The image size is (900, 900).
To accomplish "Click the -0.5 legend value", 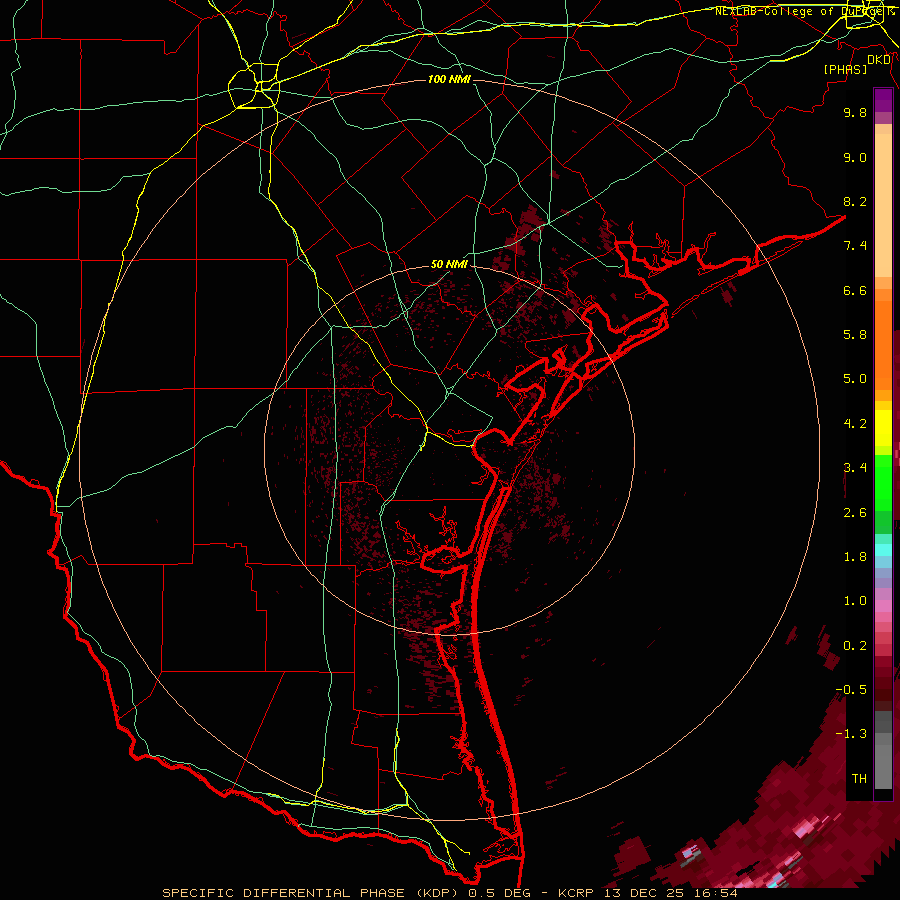I will (x=851, y=690).
